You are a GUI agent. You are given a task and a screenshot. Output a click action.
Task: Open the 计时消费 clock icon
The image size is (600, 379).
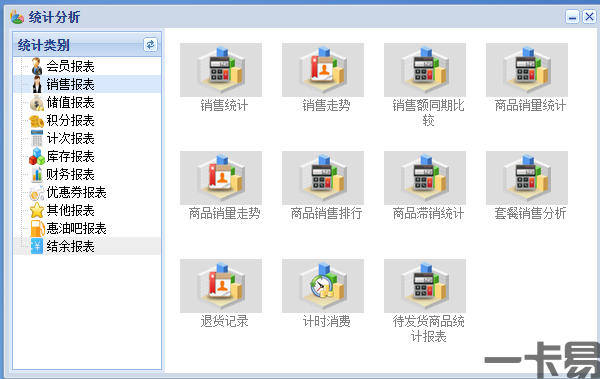(323, 286)
